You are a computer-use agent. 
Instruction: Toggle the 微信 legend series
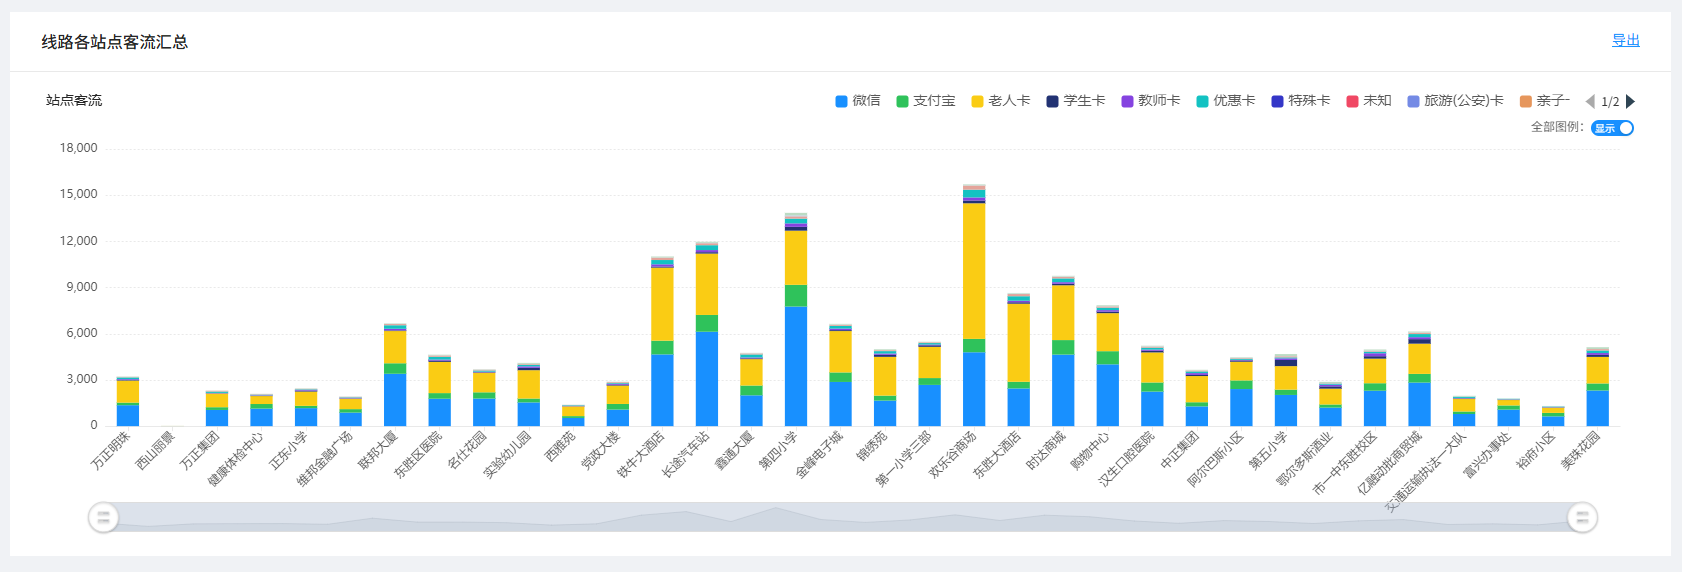coord(858,101)
